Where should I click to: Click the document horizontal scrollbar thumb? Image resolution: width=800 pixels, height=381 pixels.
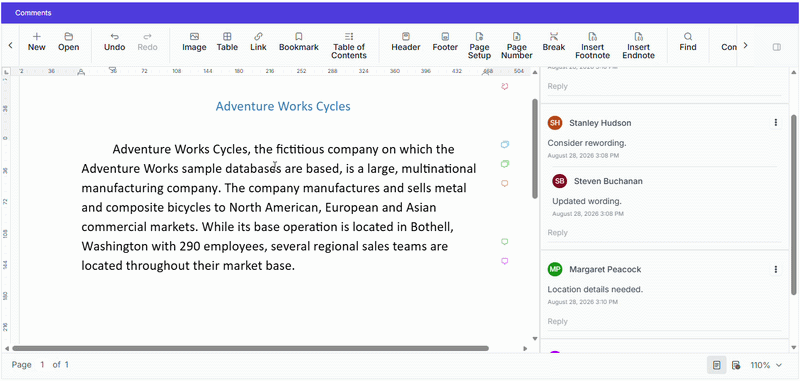tap(251, 348)
